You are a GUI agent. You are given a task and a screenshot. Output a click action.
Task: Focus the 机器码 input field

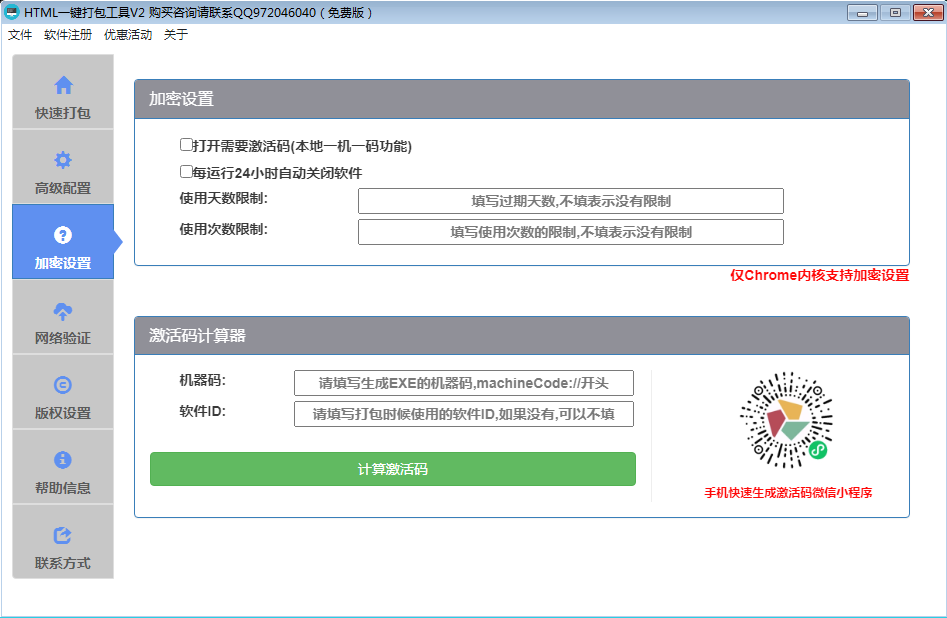coord(463,383)
